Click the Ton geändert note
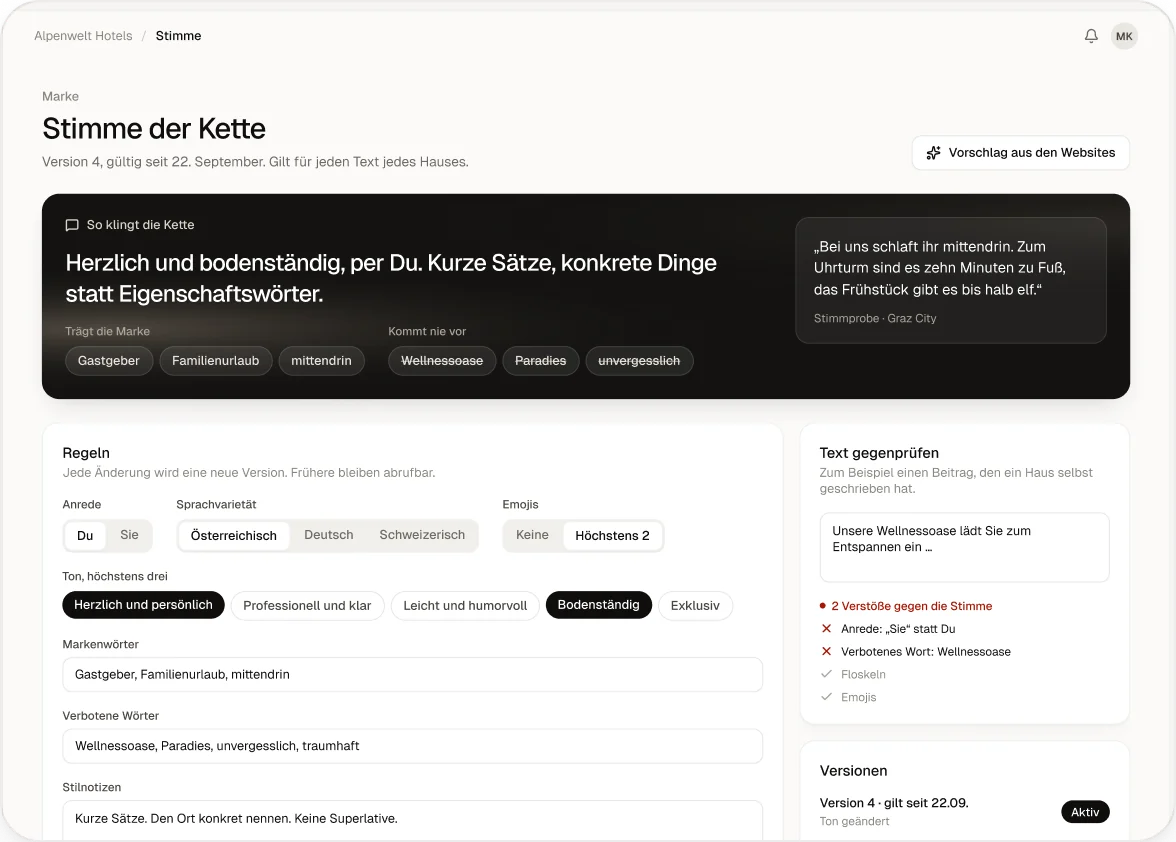This screenshot has width=1176, height=842. click(854, 821)
